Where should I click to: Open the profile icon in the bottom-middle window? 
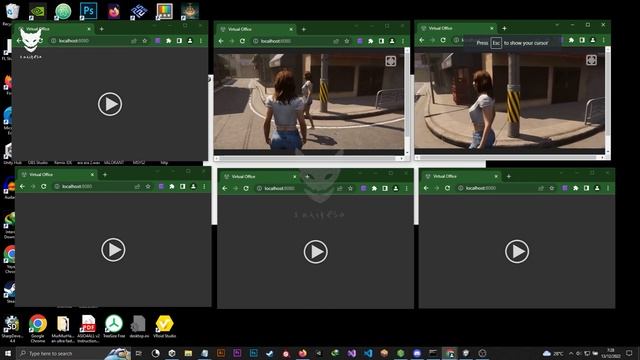[x=396, y=189]
